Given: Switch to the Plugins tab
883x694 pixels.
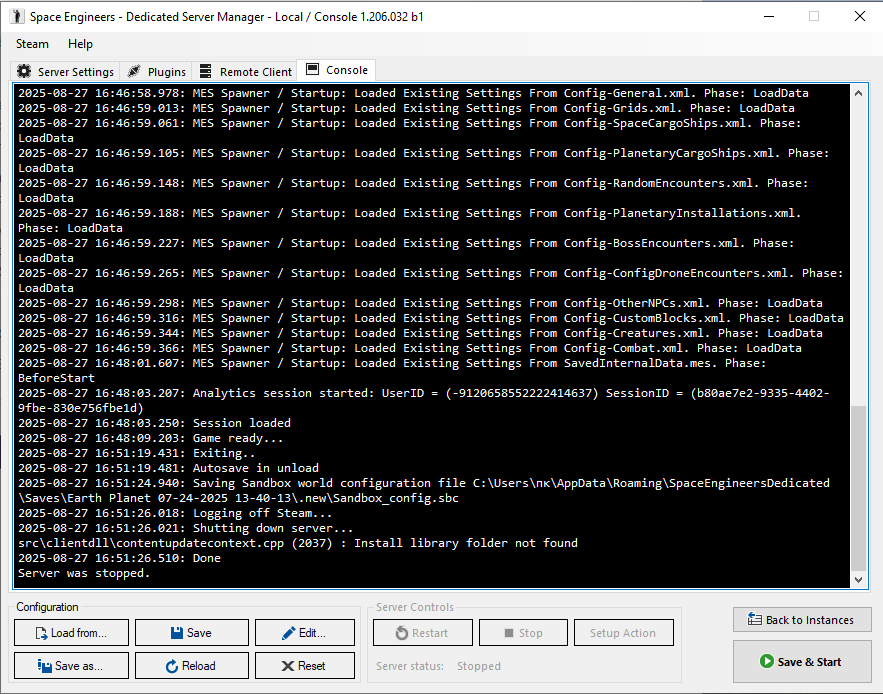Looking at the screenshot, I should 156,72.
